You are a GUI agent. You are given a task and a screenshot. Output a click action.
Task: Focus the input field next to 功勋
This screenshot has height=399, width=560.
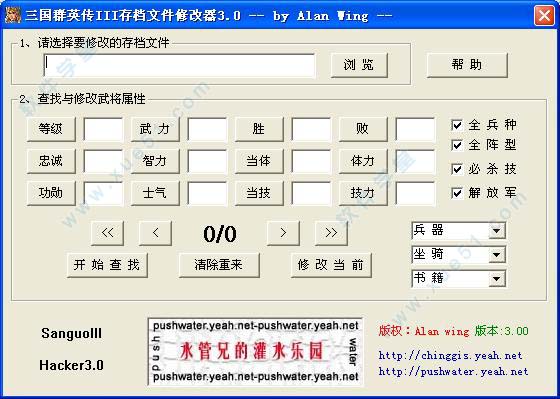(x=103, y=194)
